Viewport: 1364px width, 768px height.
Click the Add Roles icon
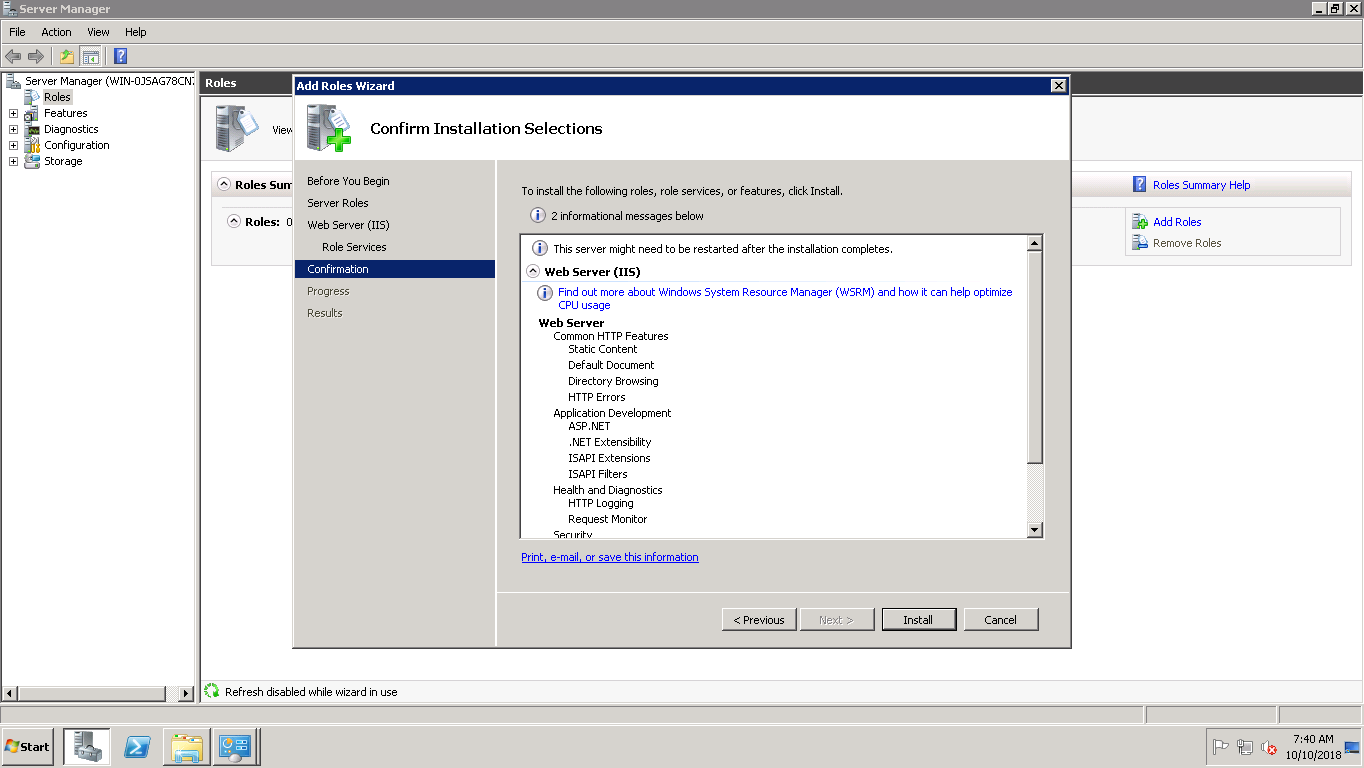point(1140,222)
